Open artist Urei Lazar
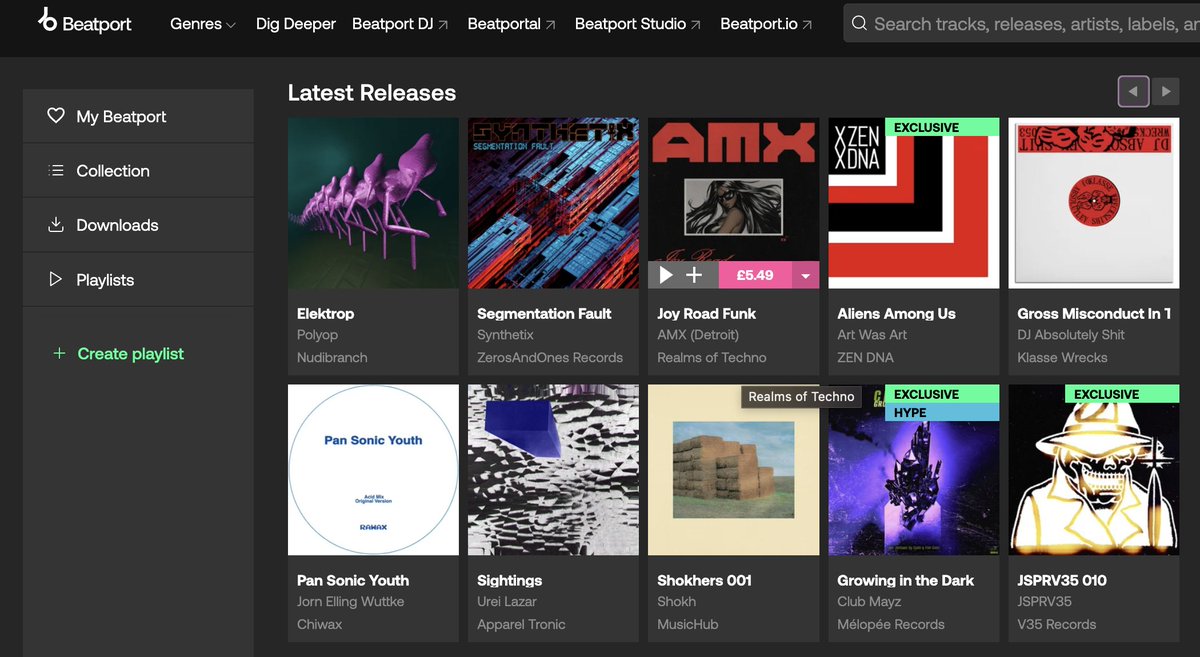 [x=507, y=602]
